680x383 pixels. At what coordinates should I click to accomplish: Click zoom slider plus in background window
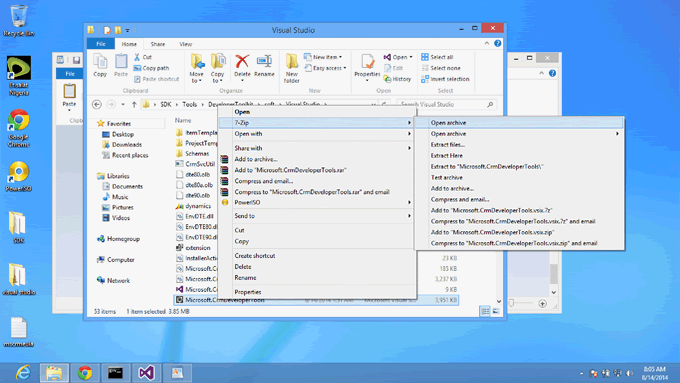543,304
